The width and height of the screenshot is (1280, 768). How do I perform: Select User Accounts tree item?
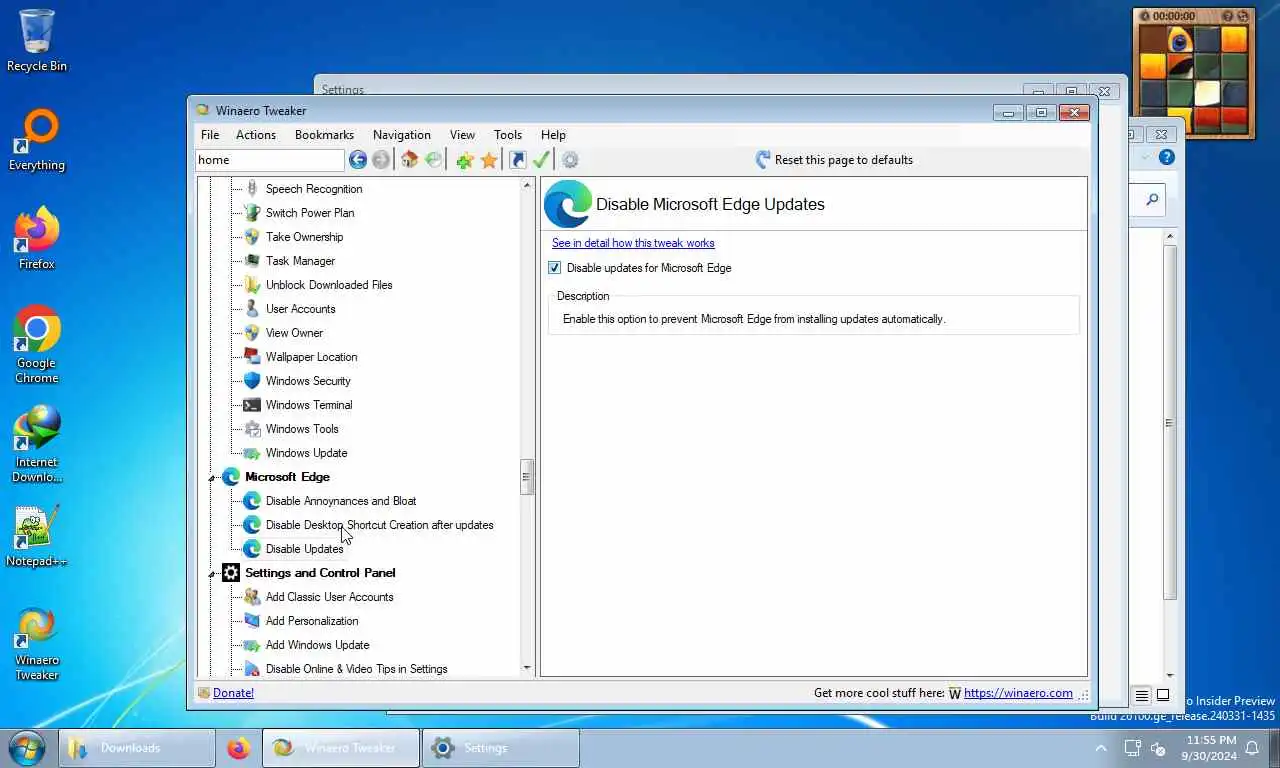pyautogui.click(x=300, y=309)
